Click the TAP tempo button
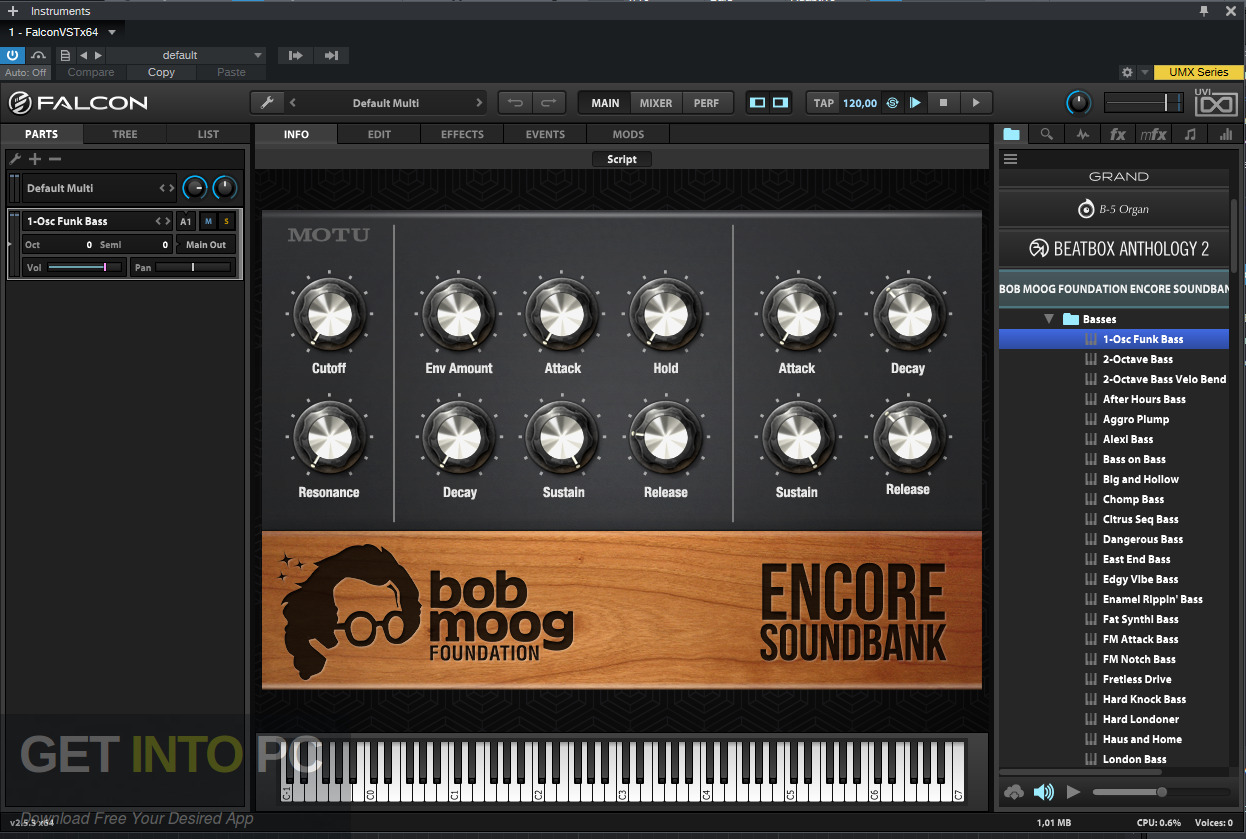 click(824, 102)
